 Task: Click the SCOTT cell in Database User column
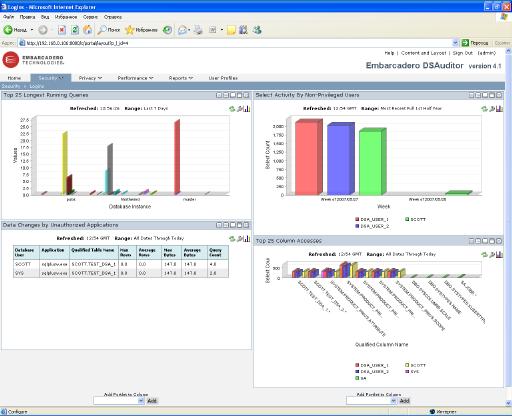point(26,264)
